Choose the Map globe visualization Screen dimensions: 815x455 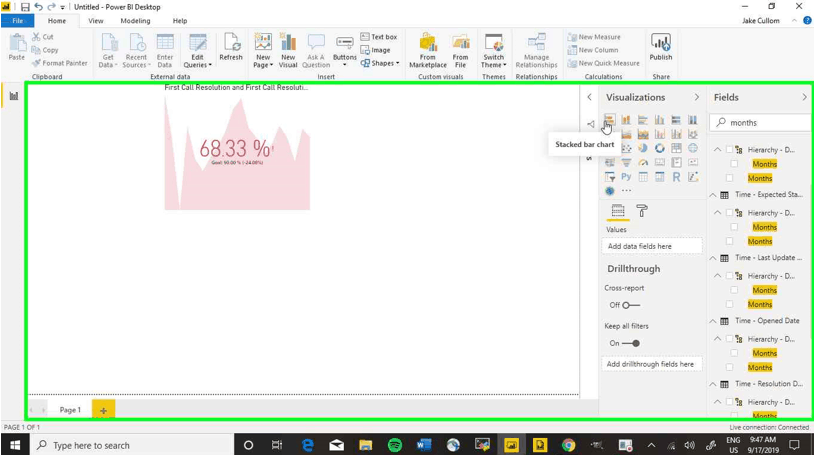tap(693, 149)
